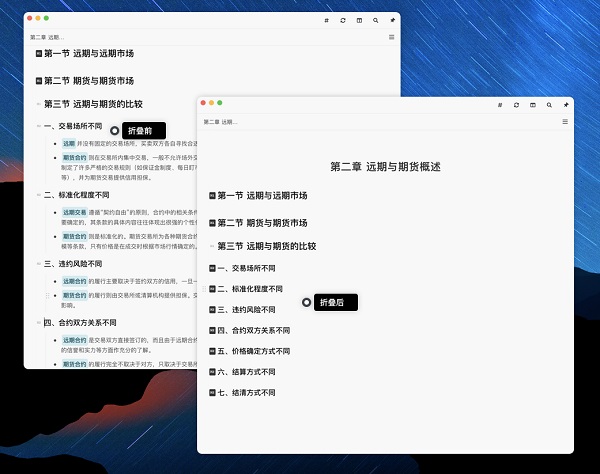Open search in the front window toolbar
600x474 pixels.
point(549,105)
